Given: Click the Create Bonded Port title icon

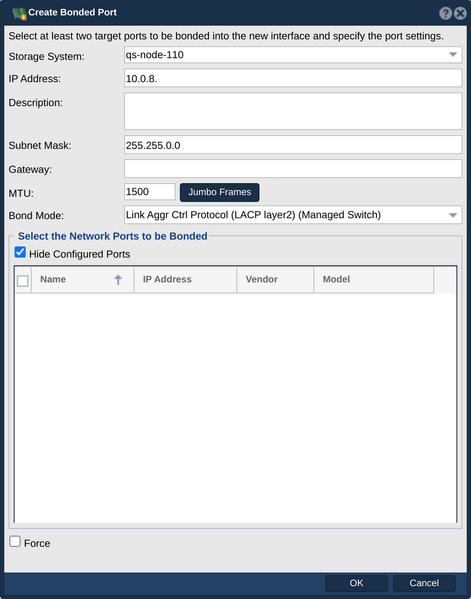Looking at the screenshot, I should pyautogui.click(x=19, y=13).
